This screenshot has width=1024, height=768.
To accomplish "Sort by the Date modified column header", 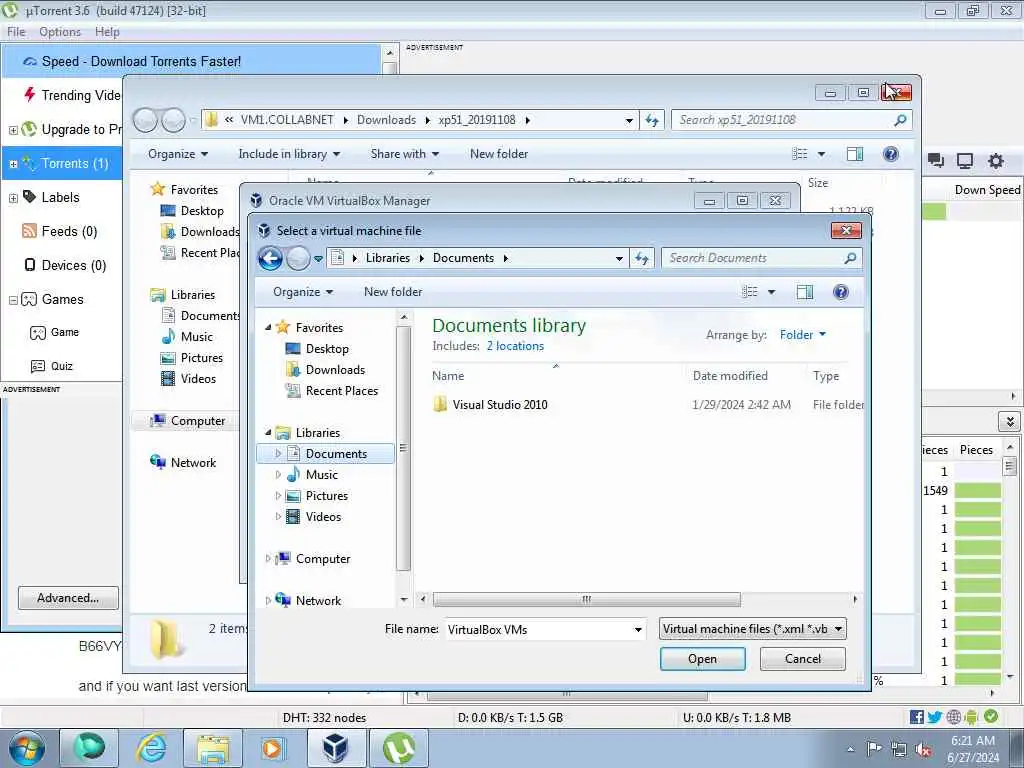I will point(730,376).
